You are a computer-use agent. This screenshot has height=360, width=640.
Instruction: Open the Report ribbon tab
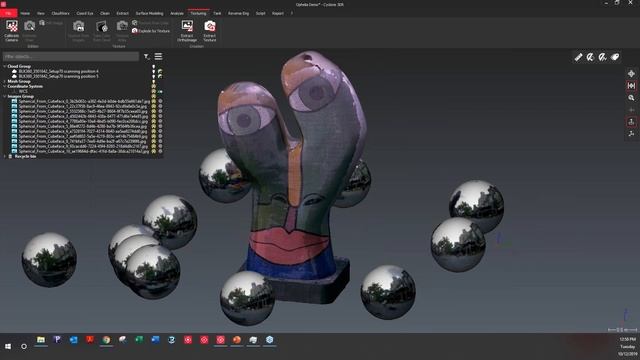pyautogui.click(x=278, y=13)
